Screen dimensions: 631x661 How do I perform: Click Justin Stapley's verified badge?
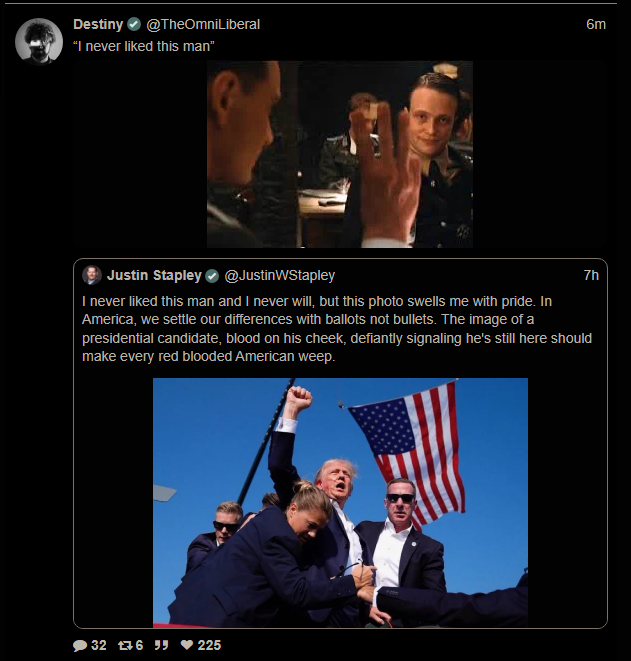[x=212, y=276]
